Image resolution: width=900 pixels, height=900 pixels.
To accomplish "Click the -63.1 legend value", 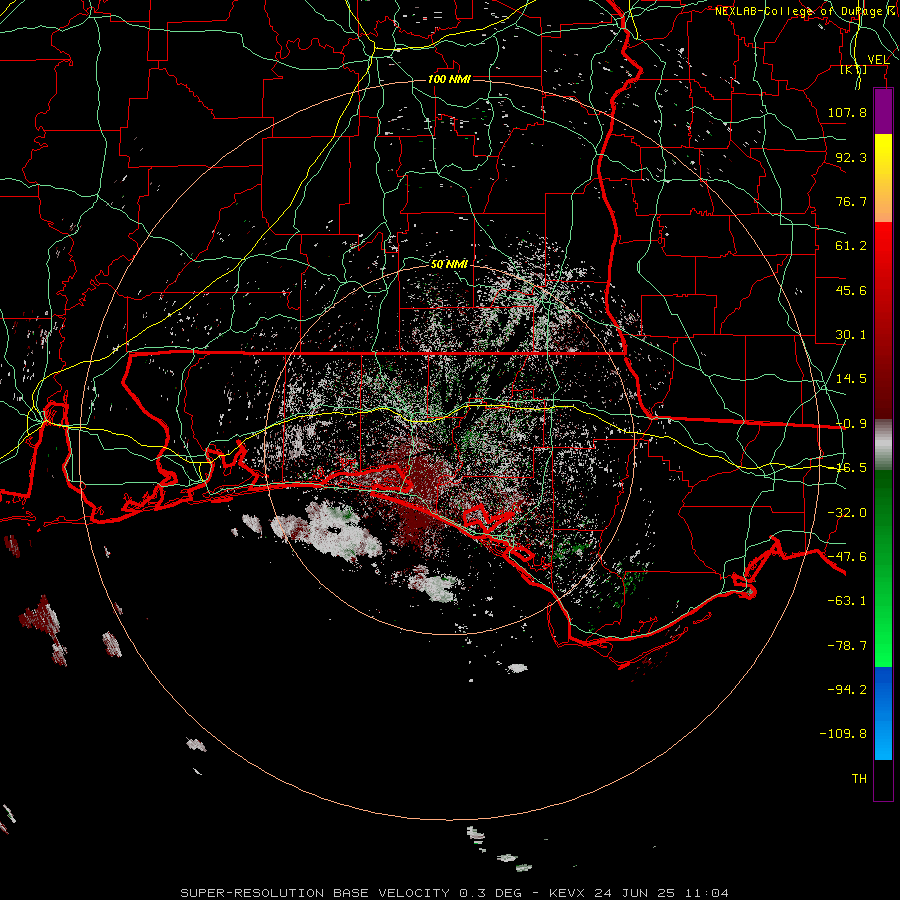I will tap(847, 601).
